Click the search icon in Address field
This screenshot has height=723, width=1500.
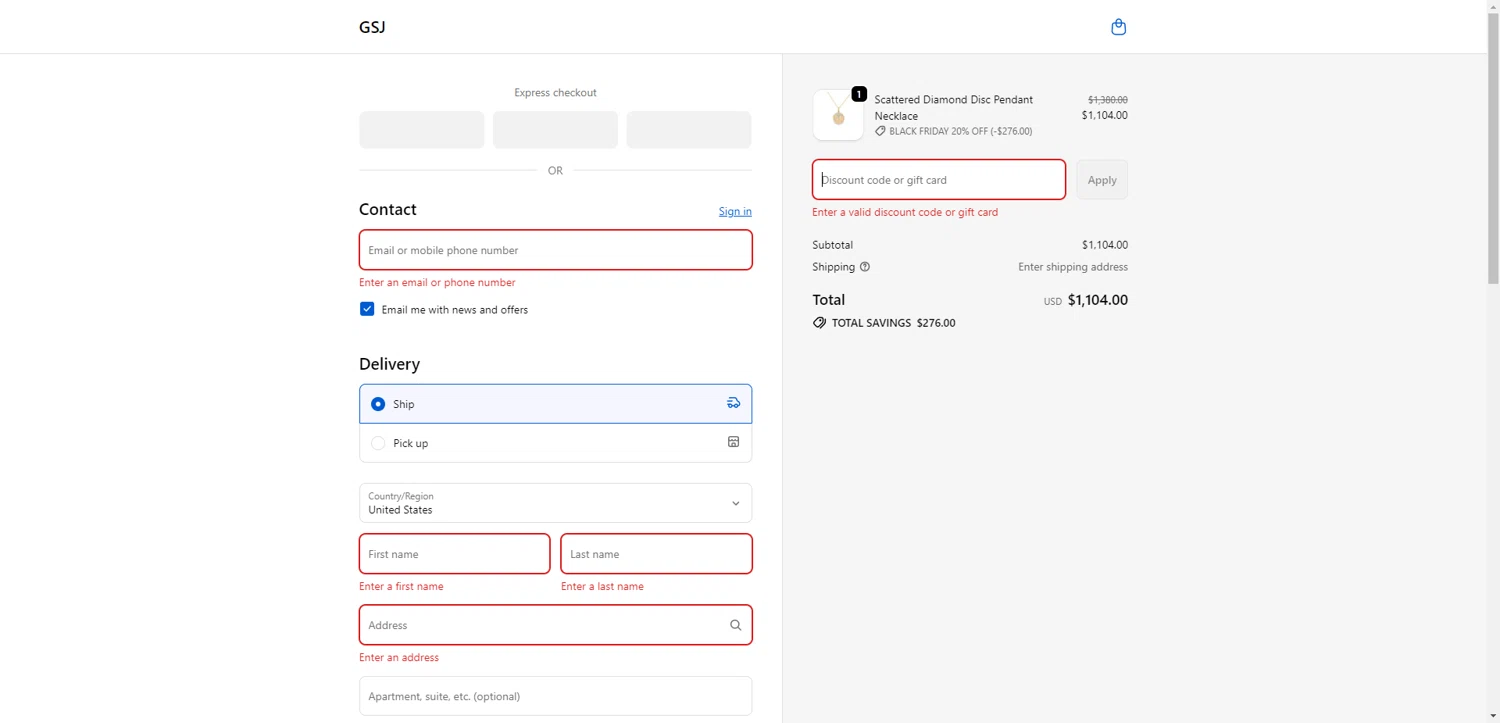point(735,625)
